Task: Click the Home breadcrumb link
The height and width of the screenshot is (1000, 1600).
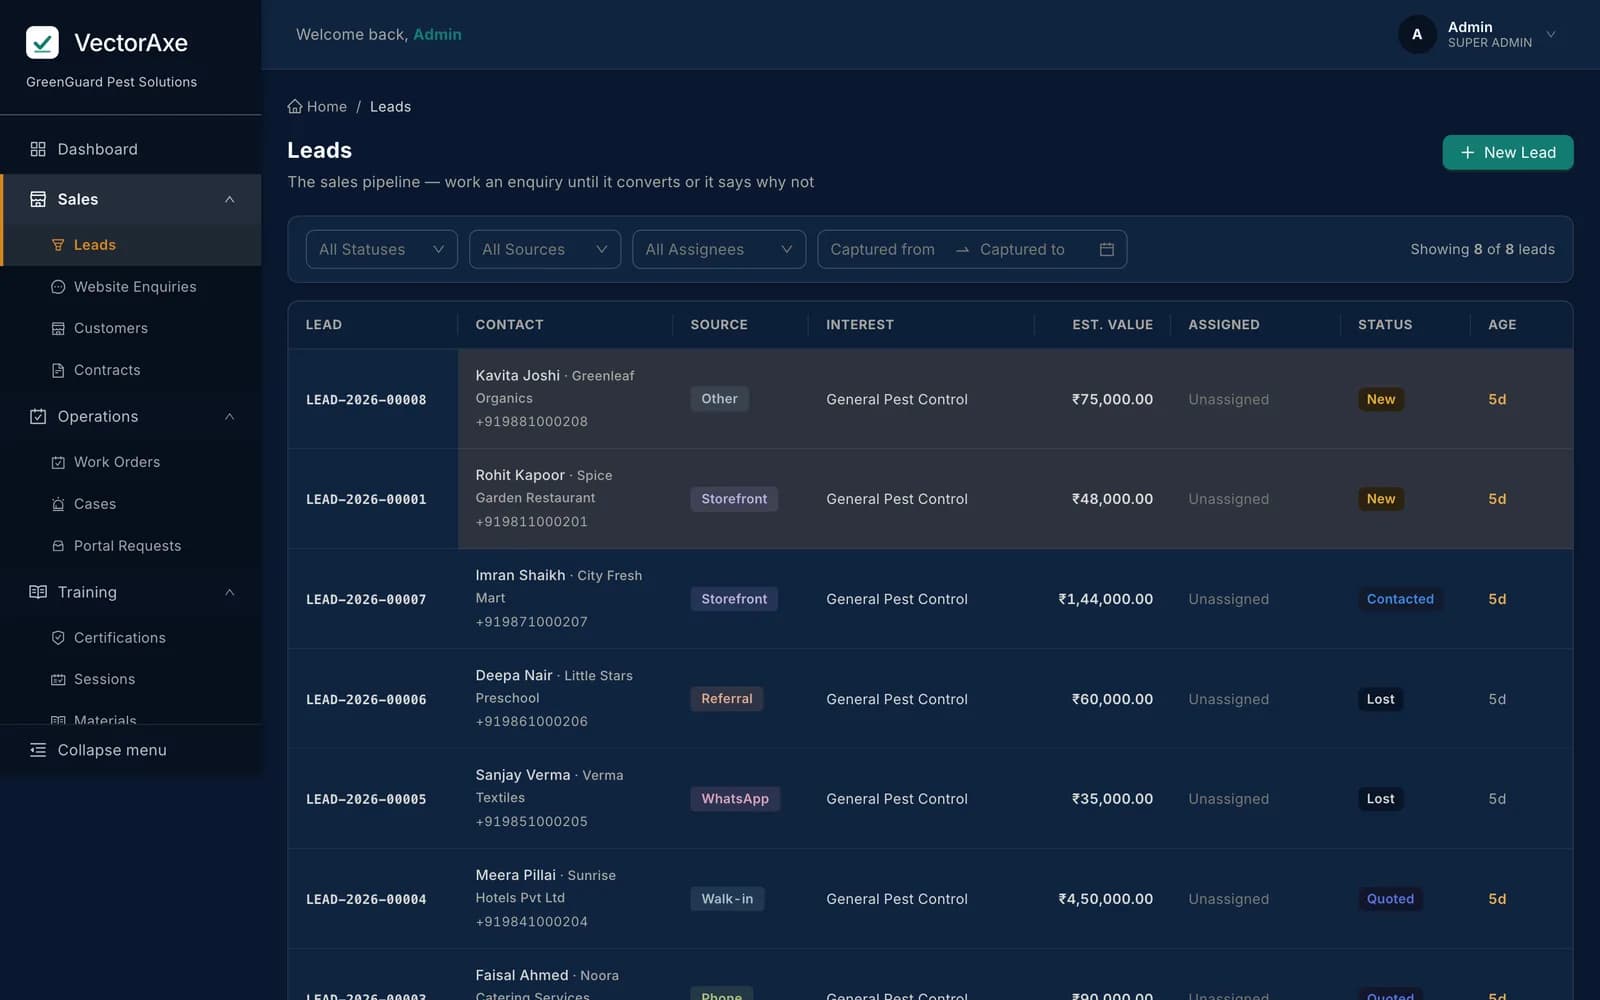Action: 317,106
